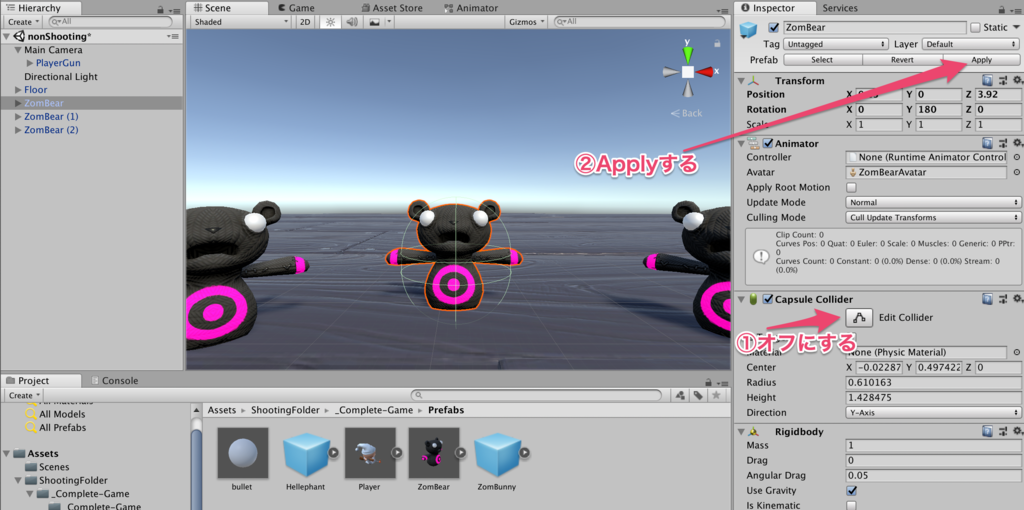The height and width of the screenshot is (510, 1024).
Task: Open Rigidbody help book icon
Action: coord(987,432)
